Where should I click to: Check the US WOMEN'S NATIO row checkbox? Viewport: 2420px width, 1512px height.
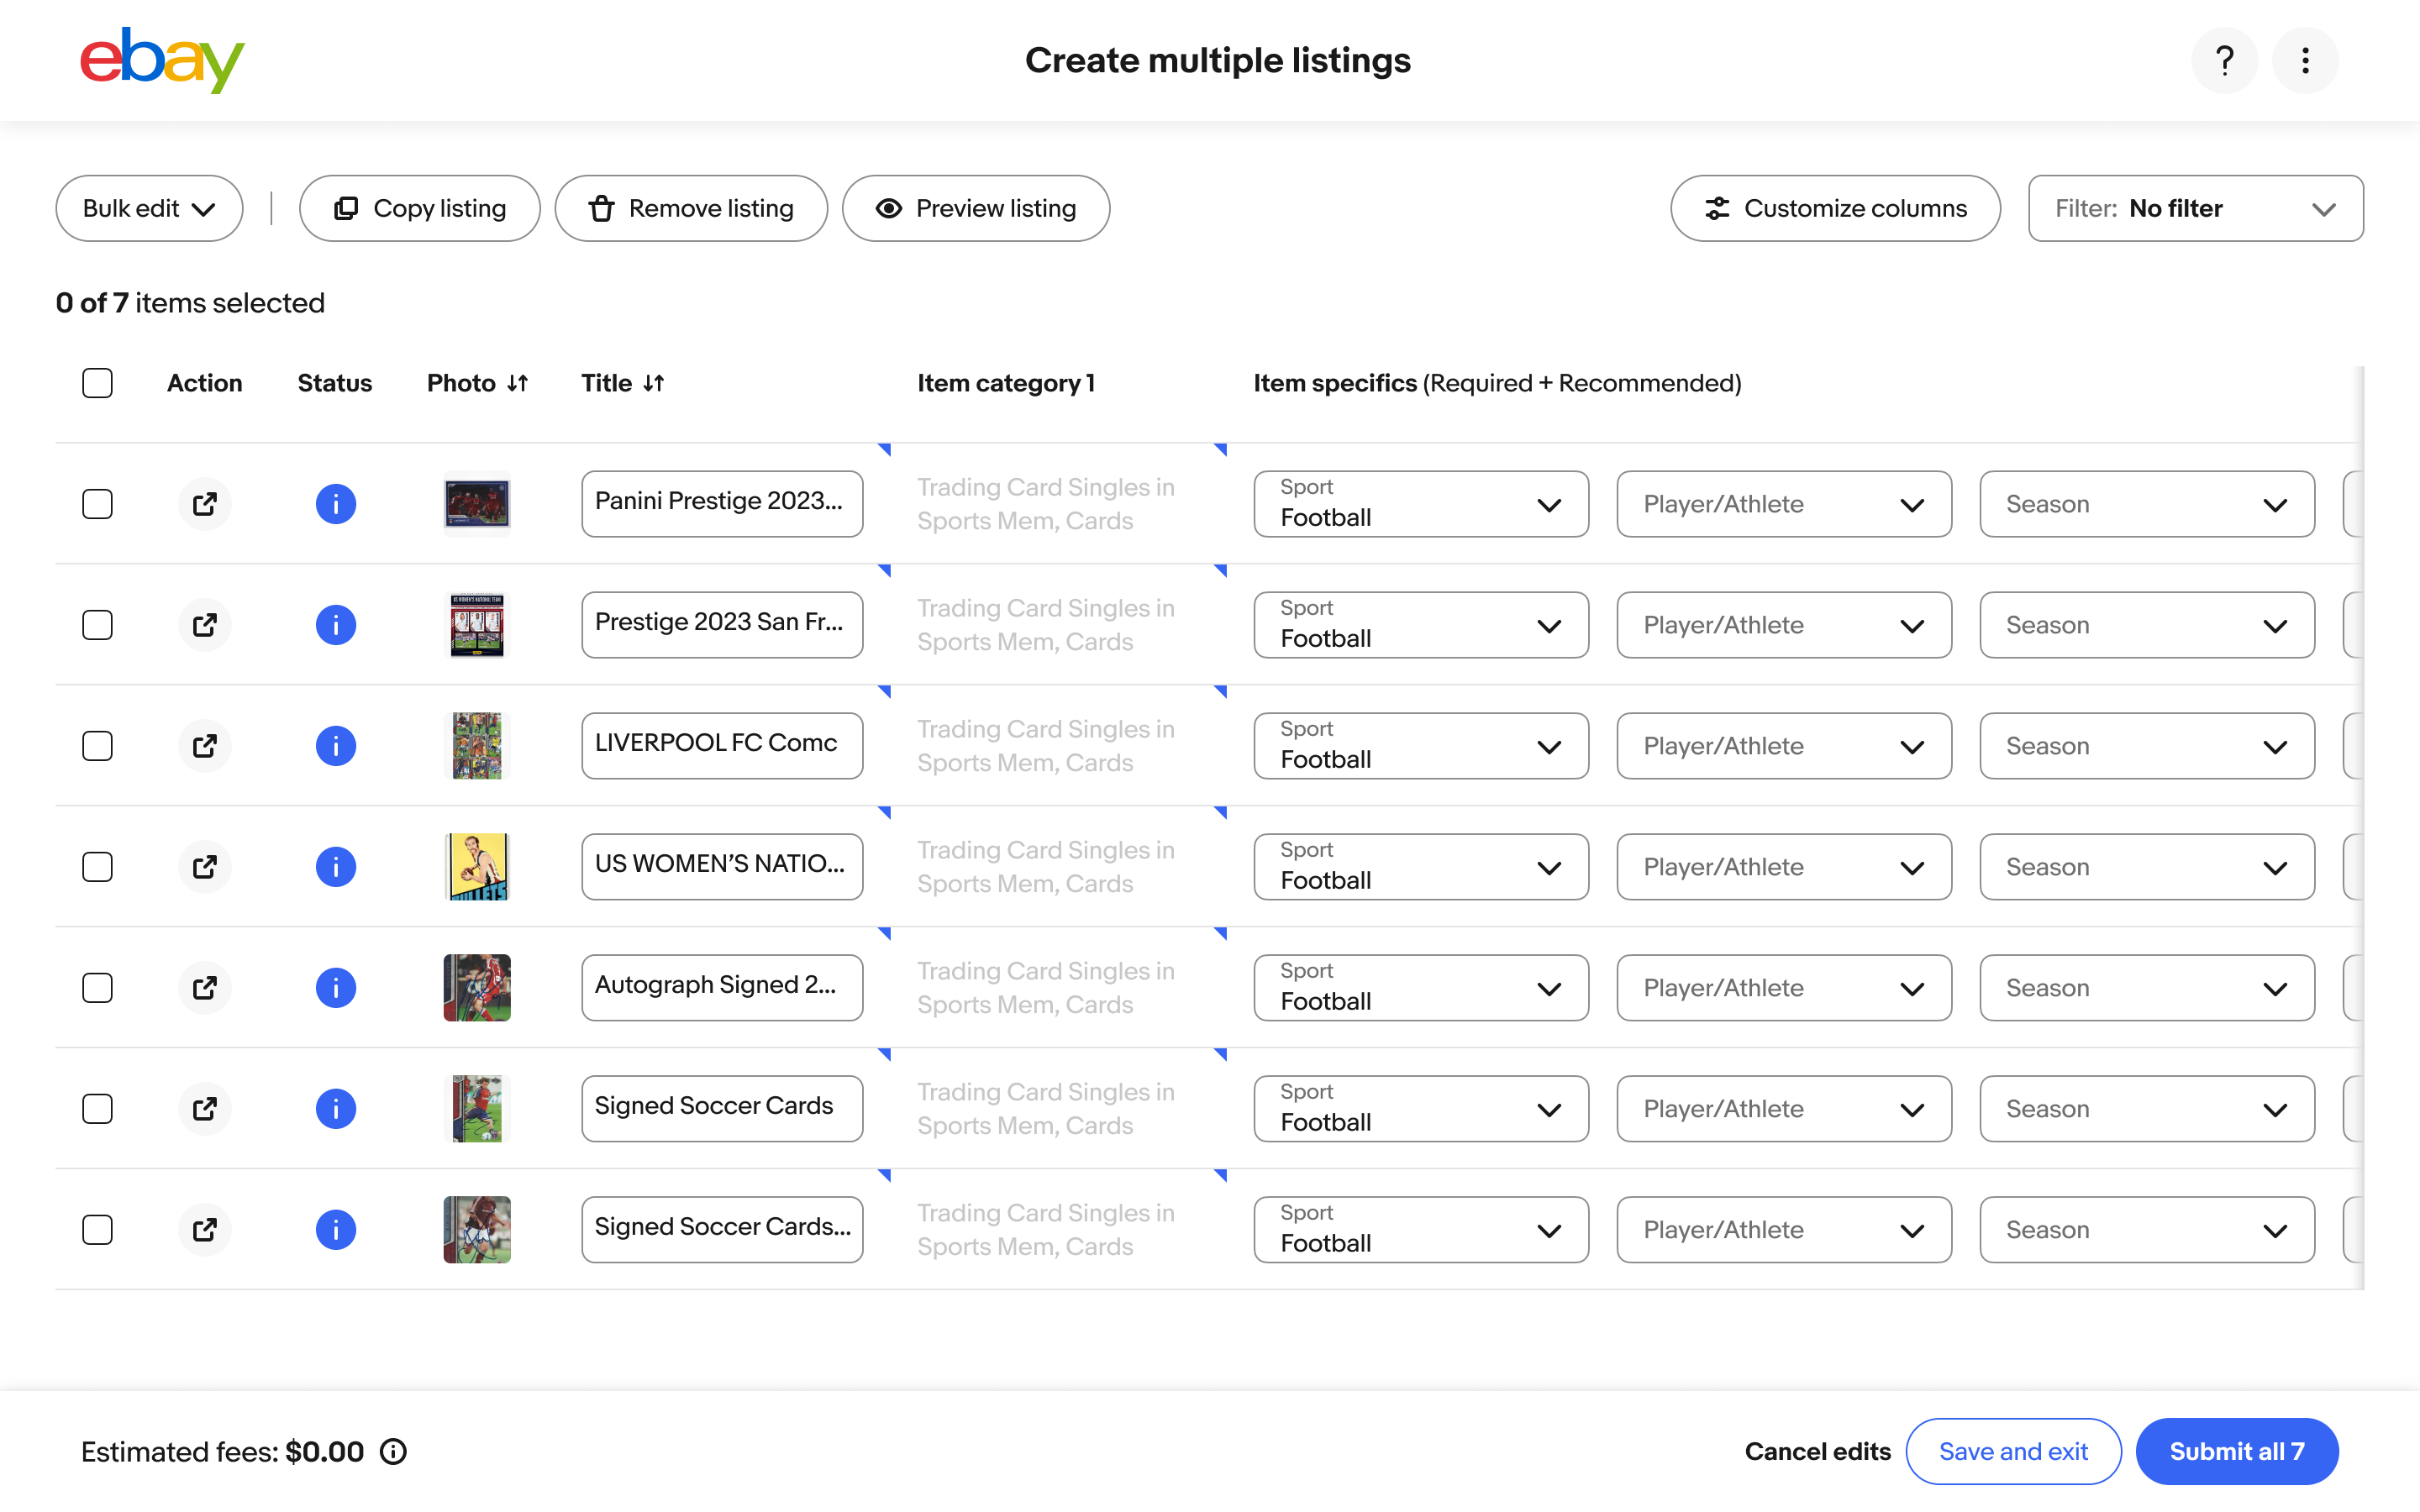(x=97, y=867)
